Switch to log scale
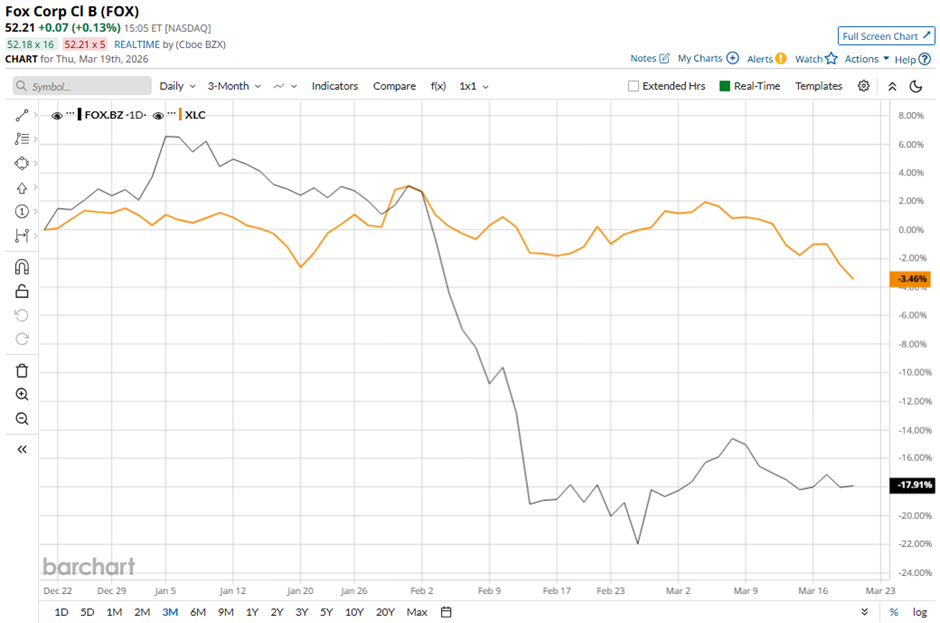This screenshot has height=623, width=940. (x=920, y=612)
